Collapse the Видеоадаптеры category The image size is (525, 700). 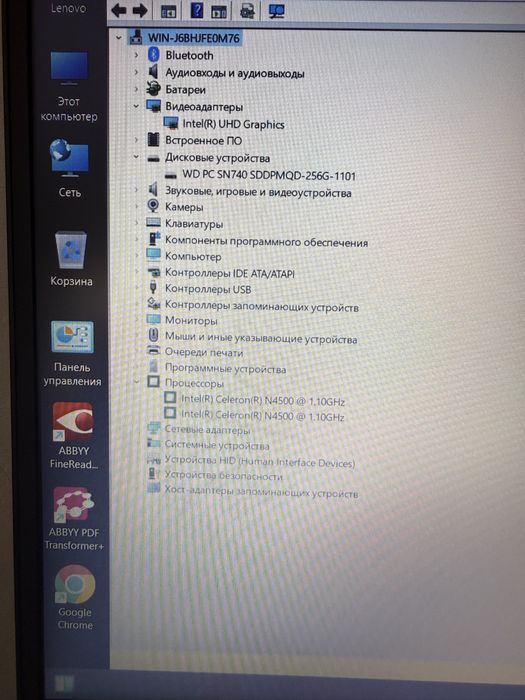tap(136, 106)
